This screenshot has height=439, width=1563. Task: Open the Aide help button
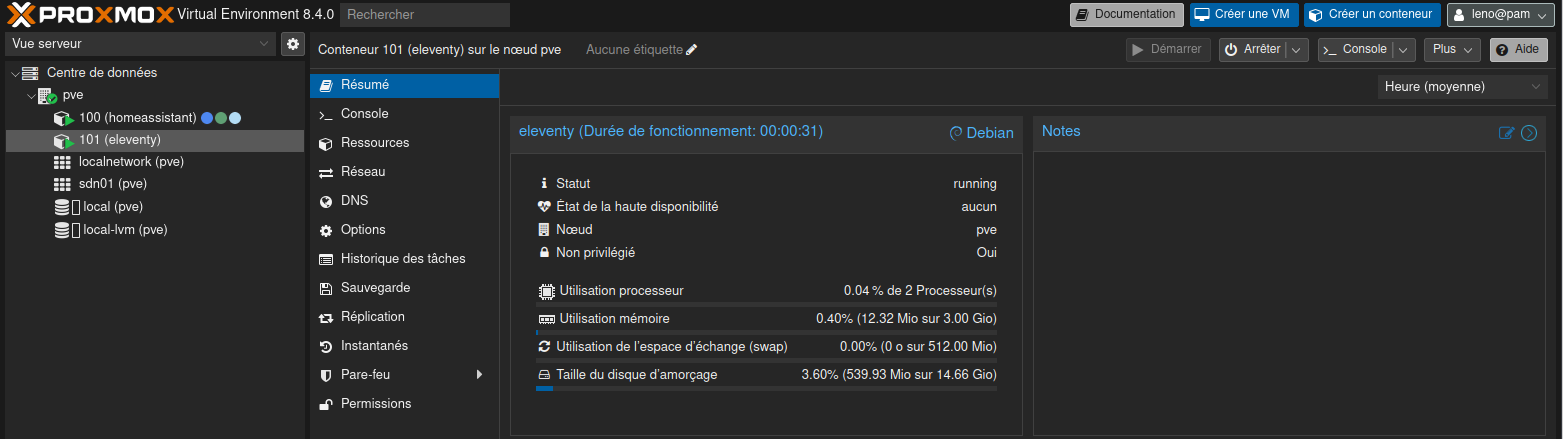coord(1518,50)
